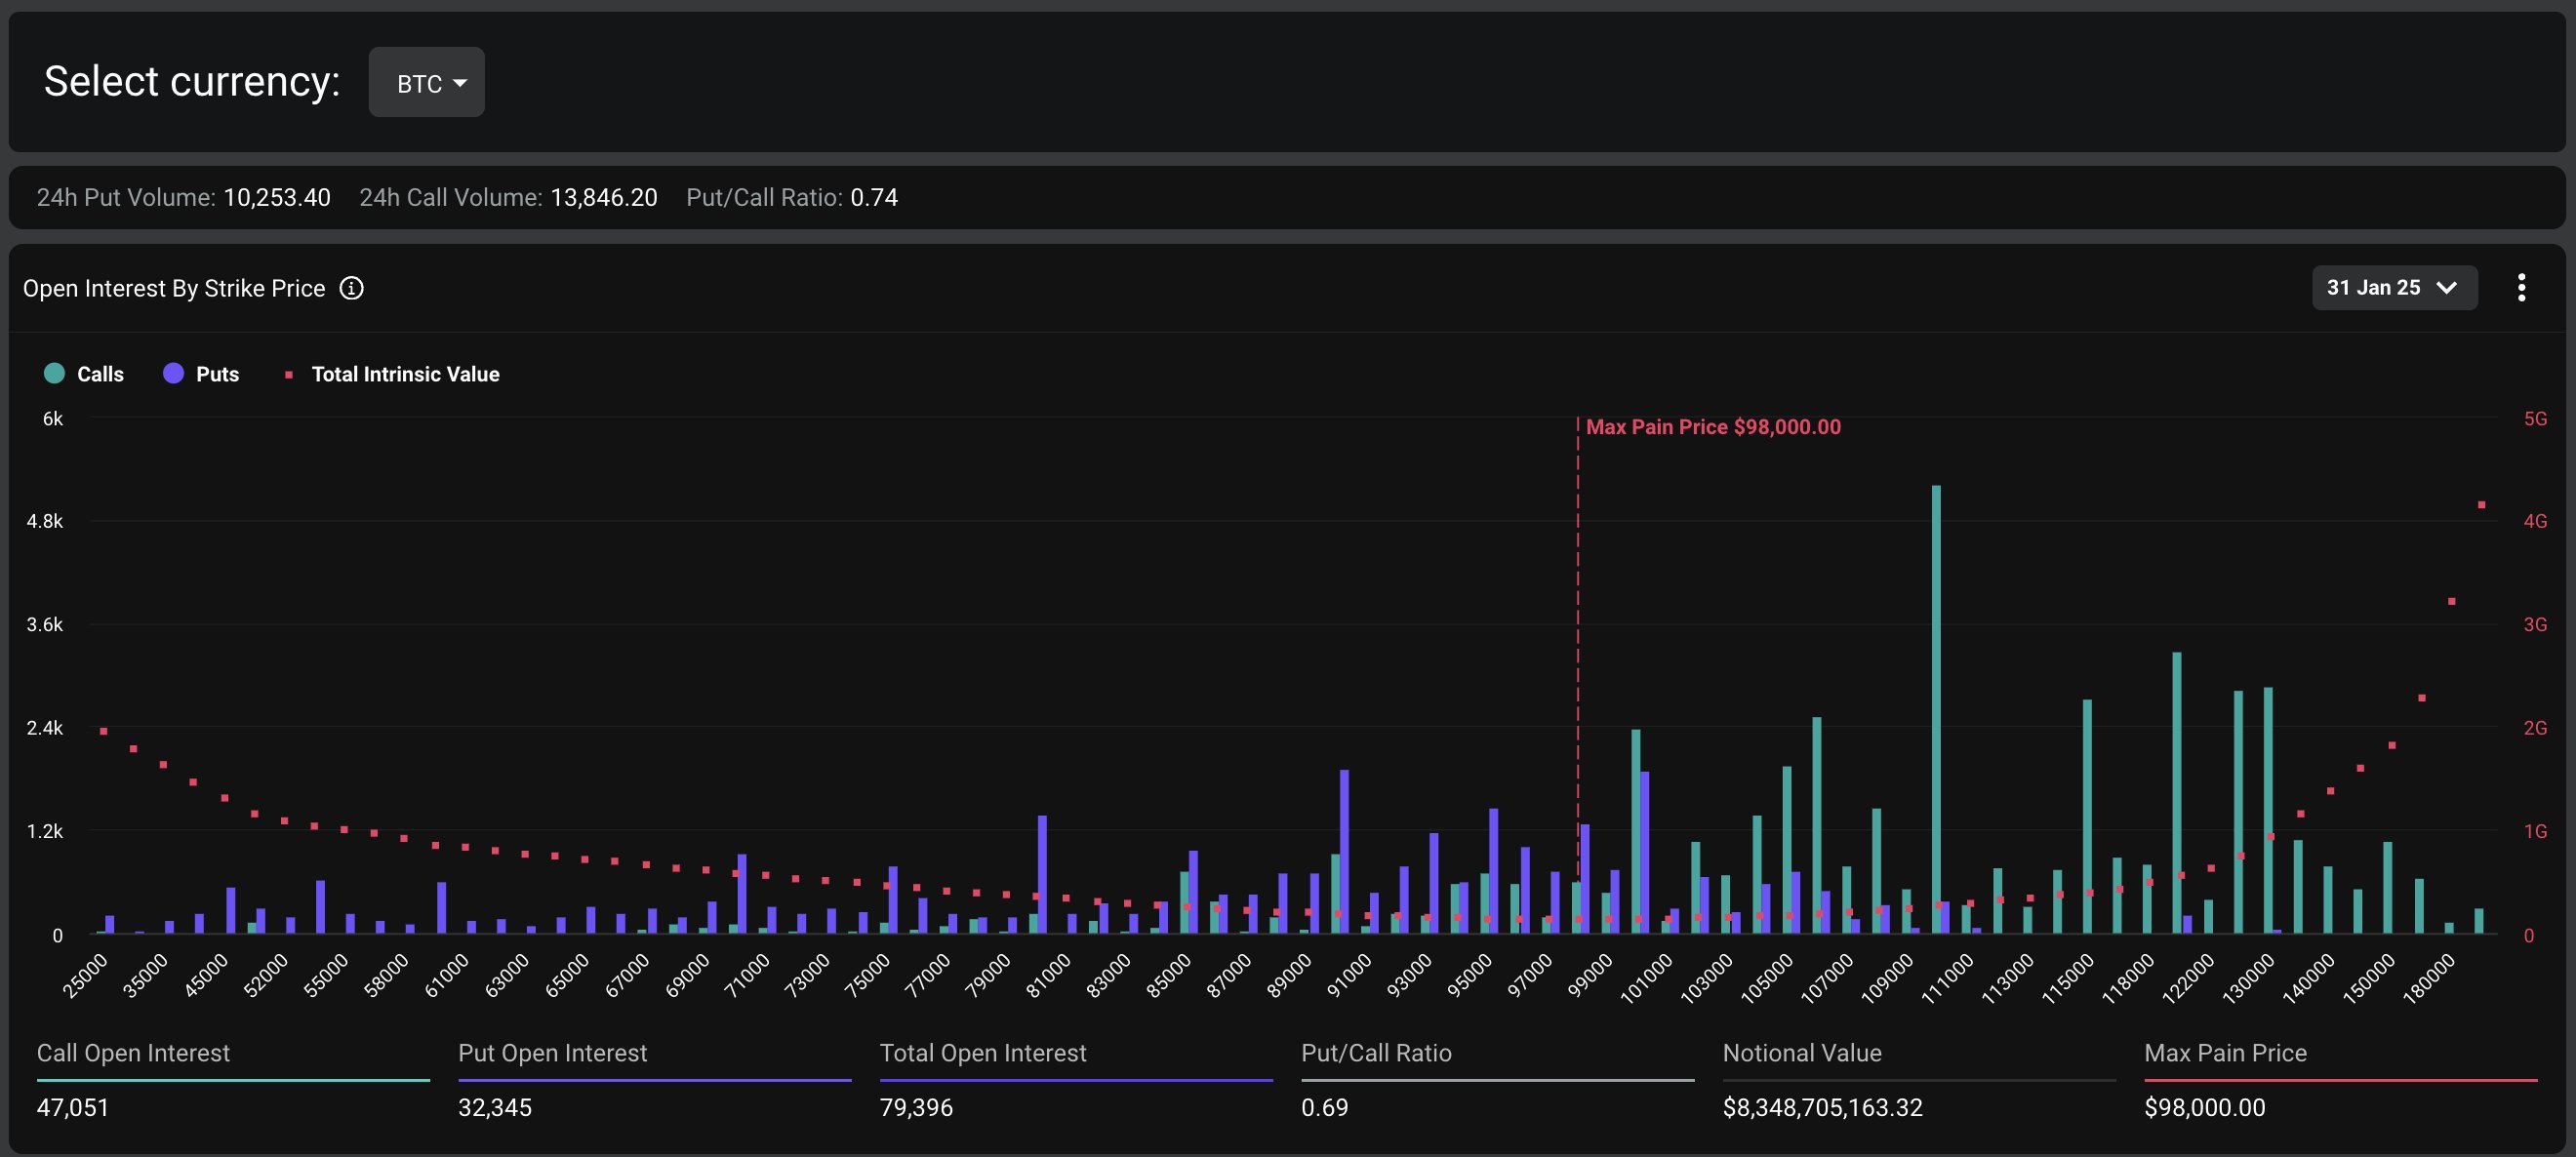Select the Put Open Interest stat
The height and width of the screenshot is (1157, 2576).
(x=552, y=1053)
